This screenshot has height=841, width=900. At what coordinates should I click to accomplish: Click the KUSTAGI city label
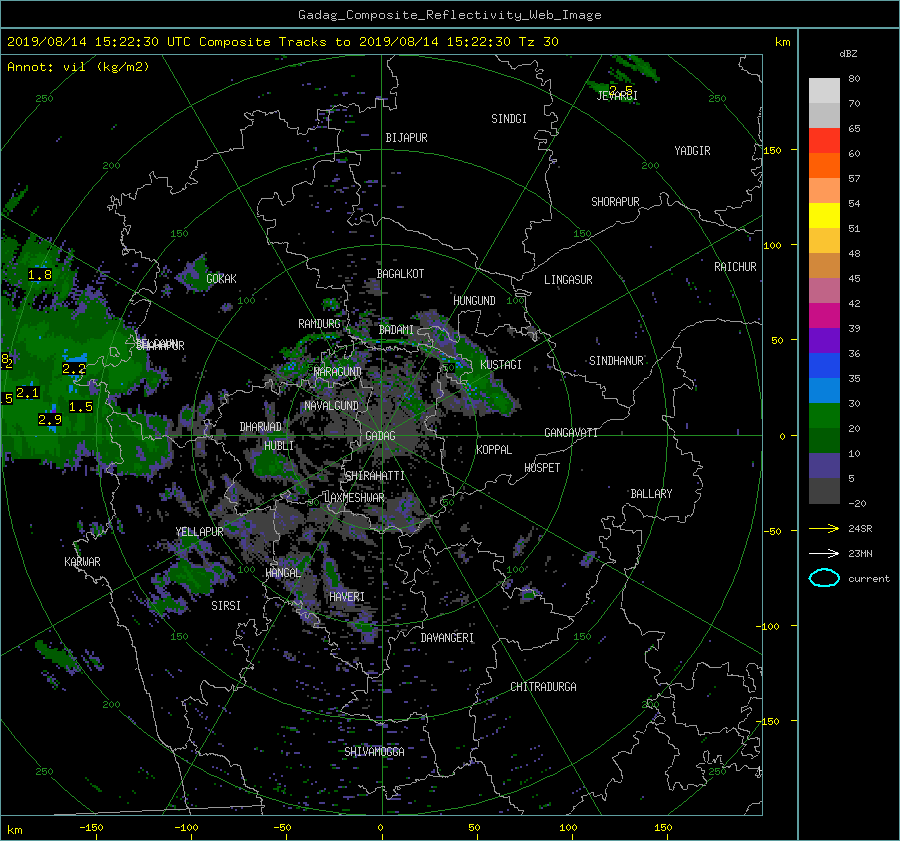click(x=501, y=365)
